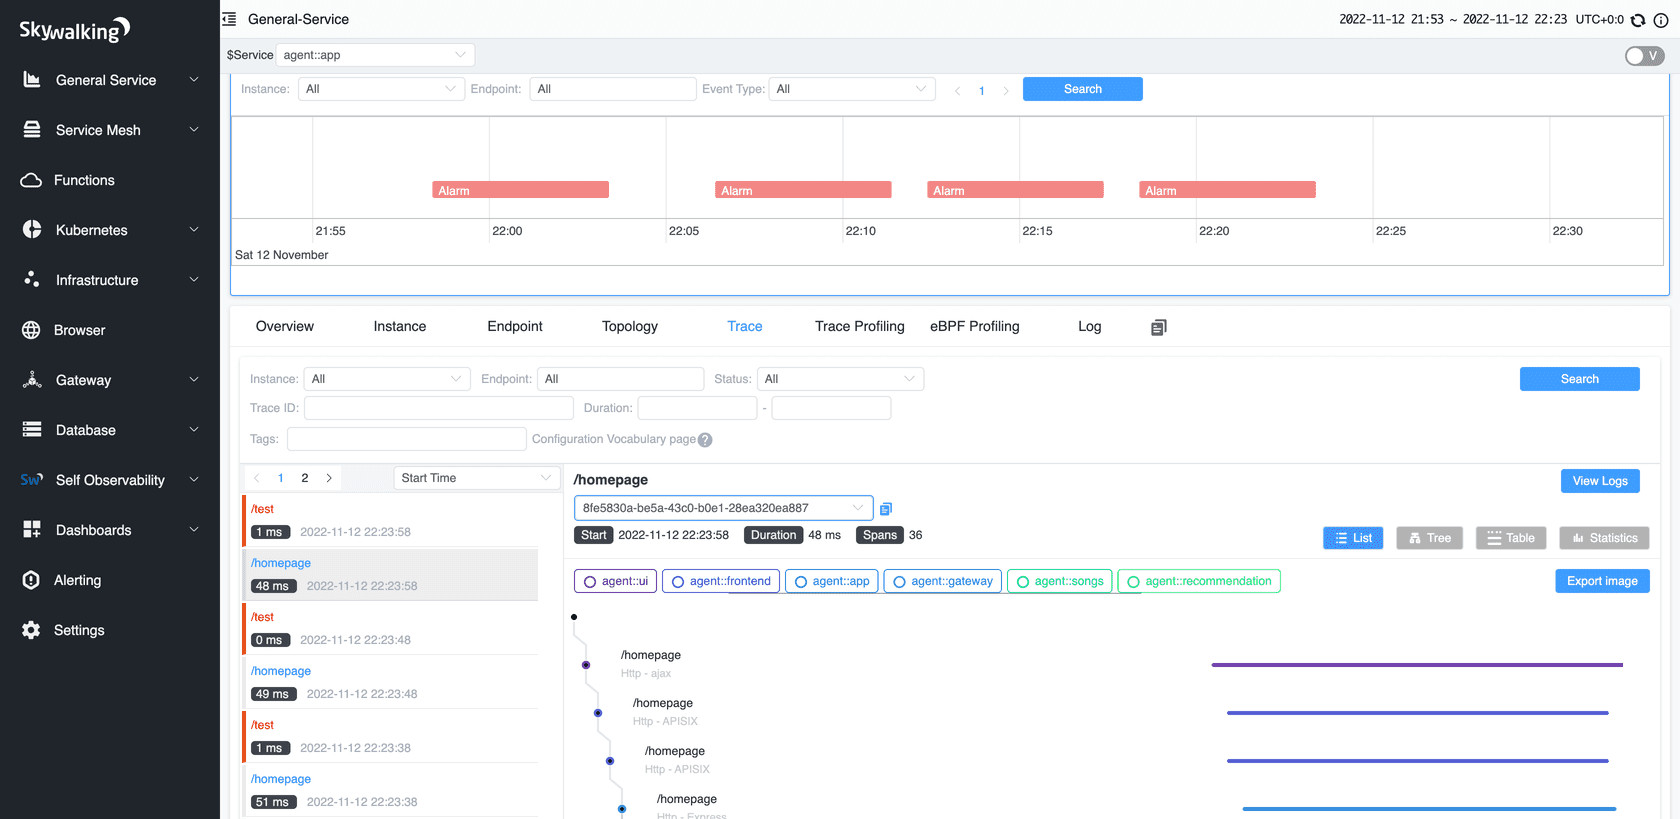Switch to Trace Profiling tab

(860, 326)
